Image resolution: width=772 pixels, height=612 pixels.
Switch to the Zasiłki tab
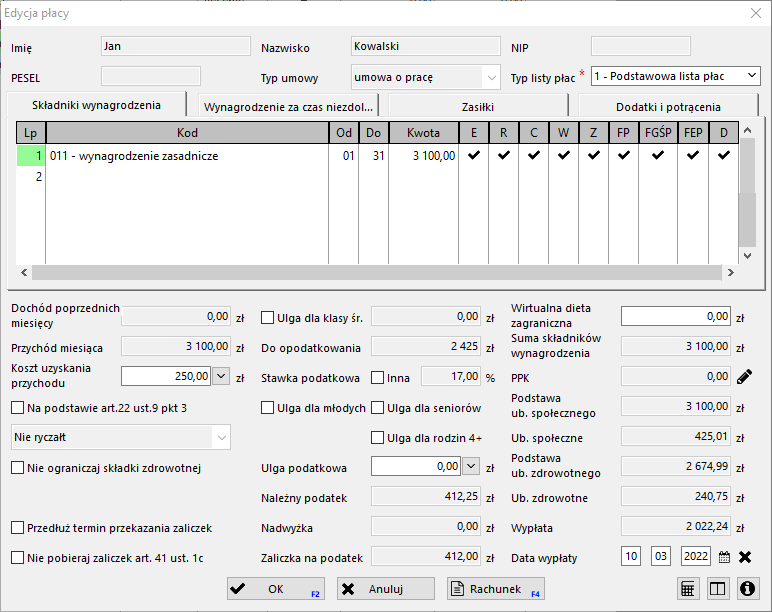pos(477,106)
